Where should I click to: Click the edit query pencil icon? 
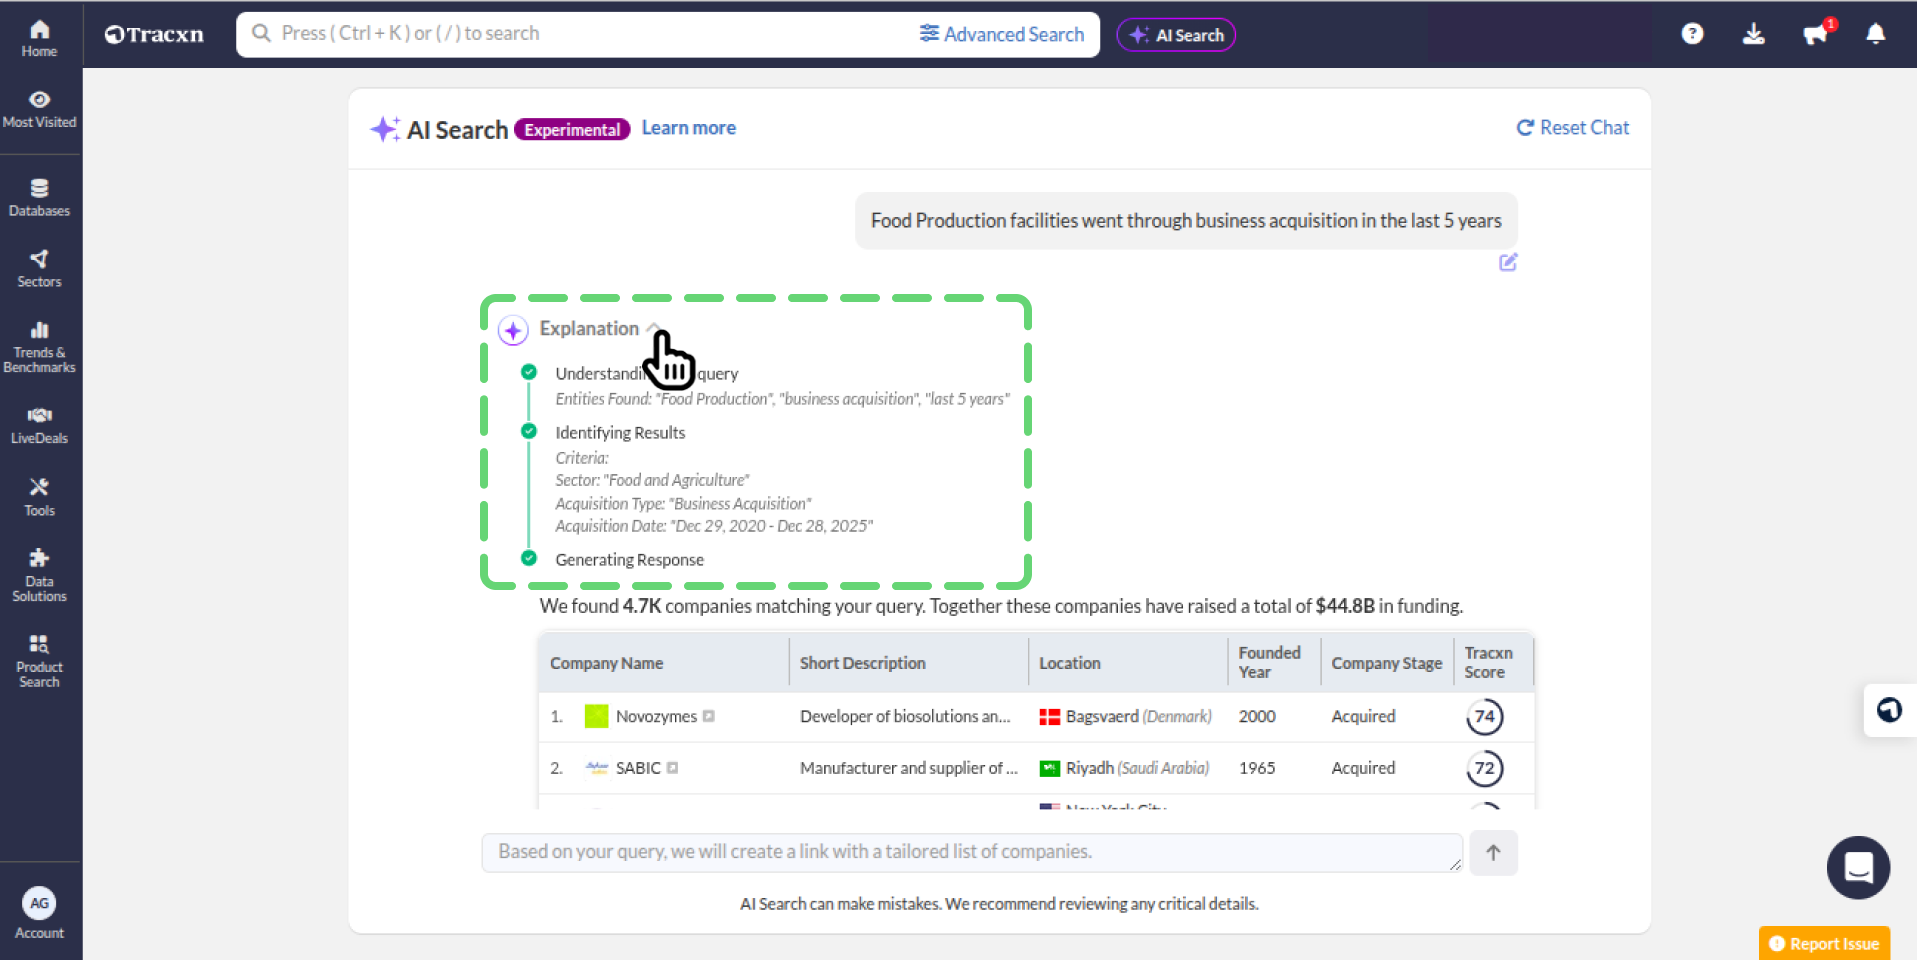(x=1508, y=262)
